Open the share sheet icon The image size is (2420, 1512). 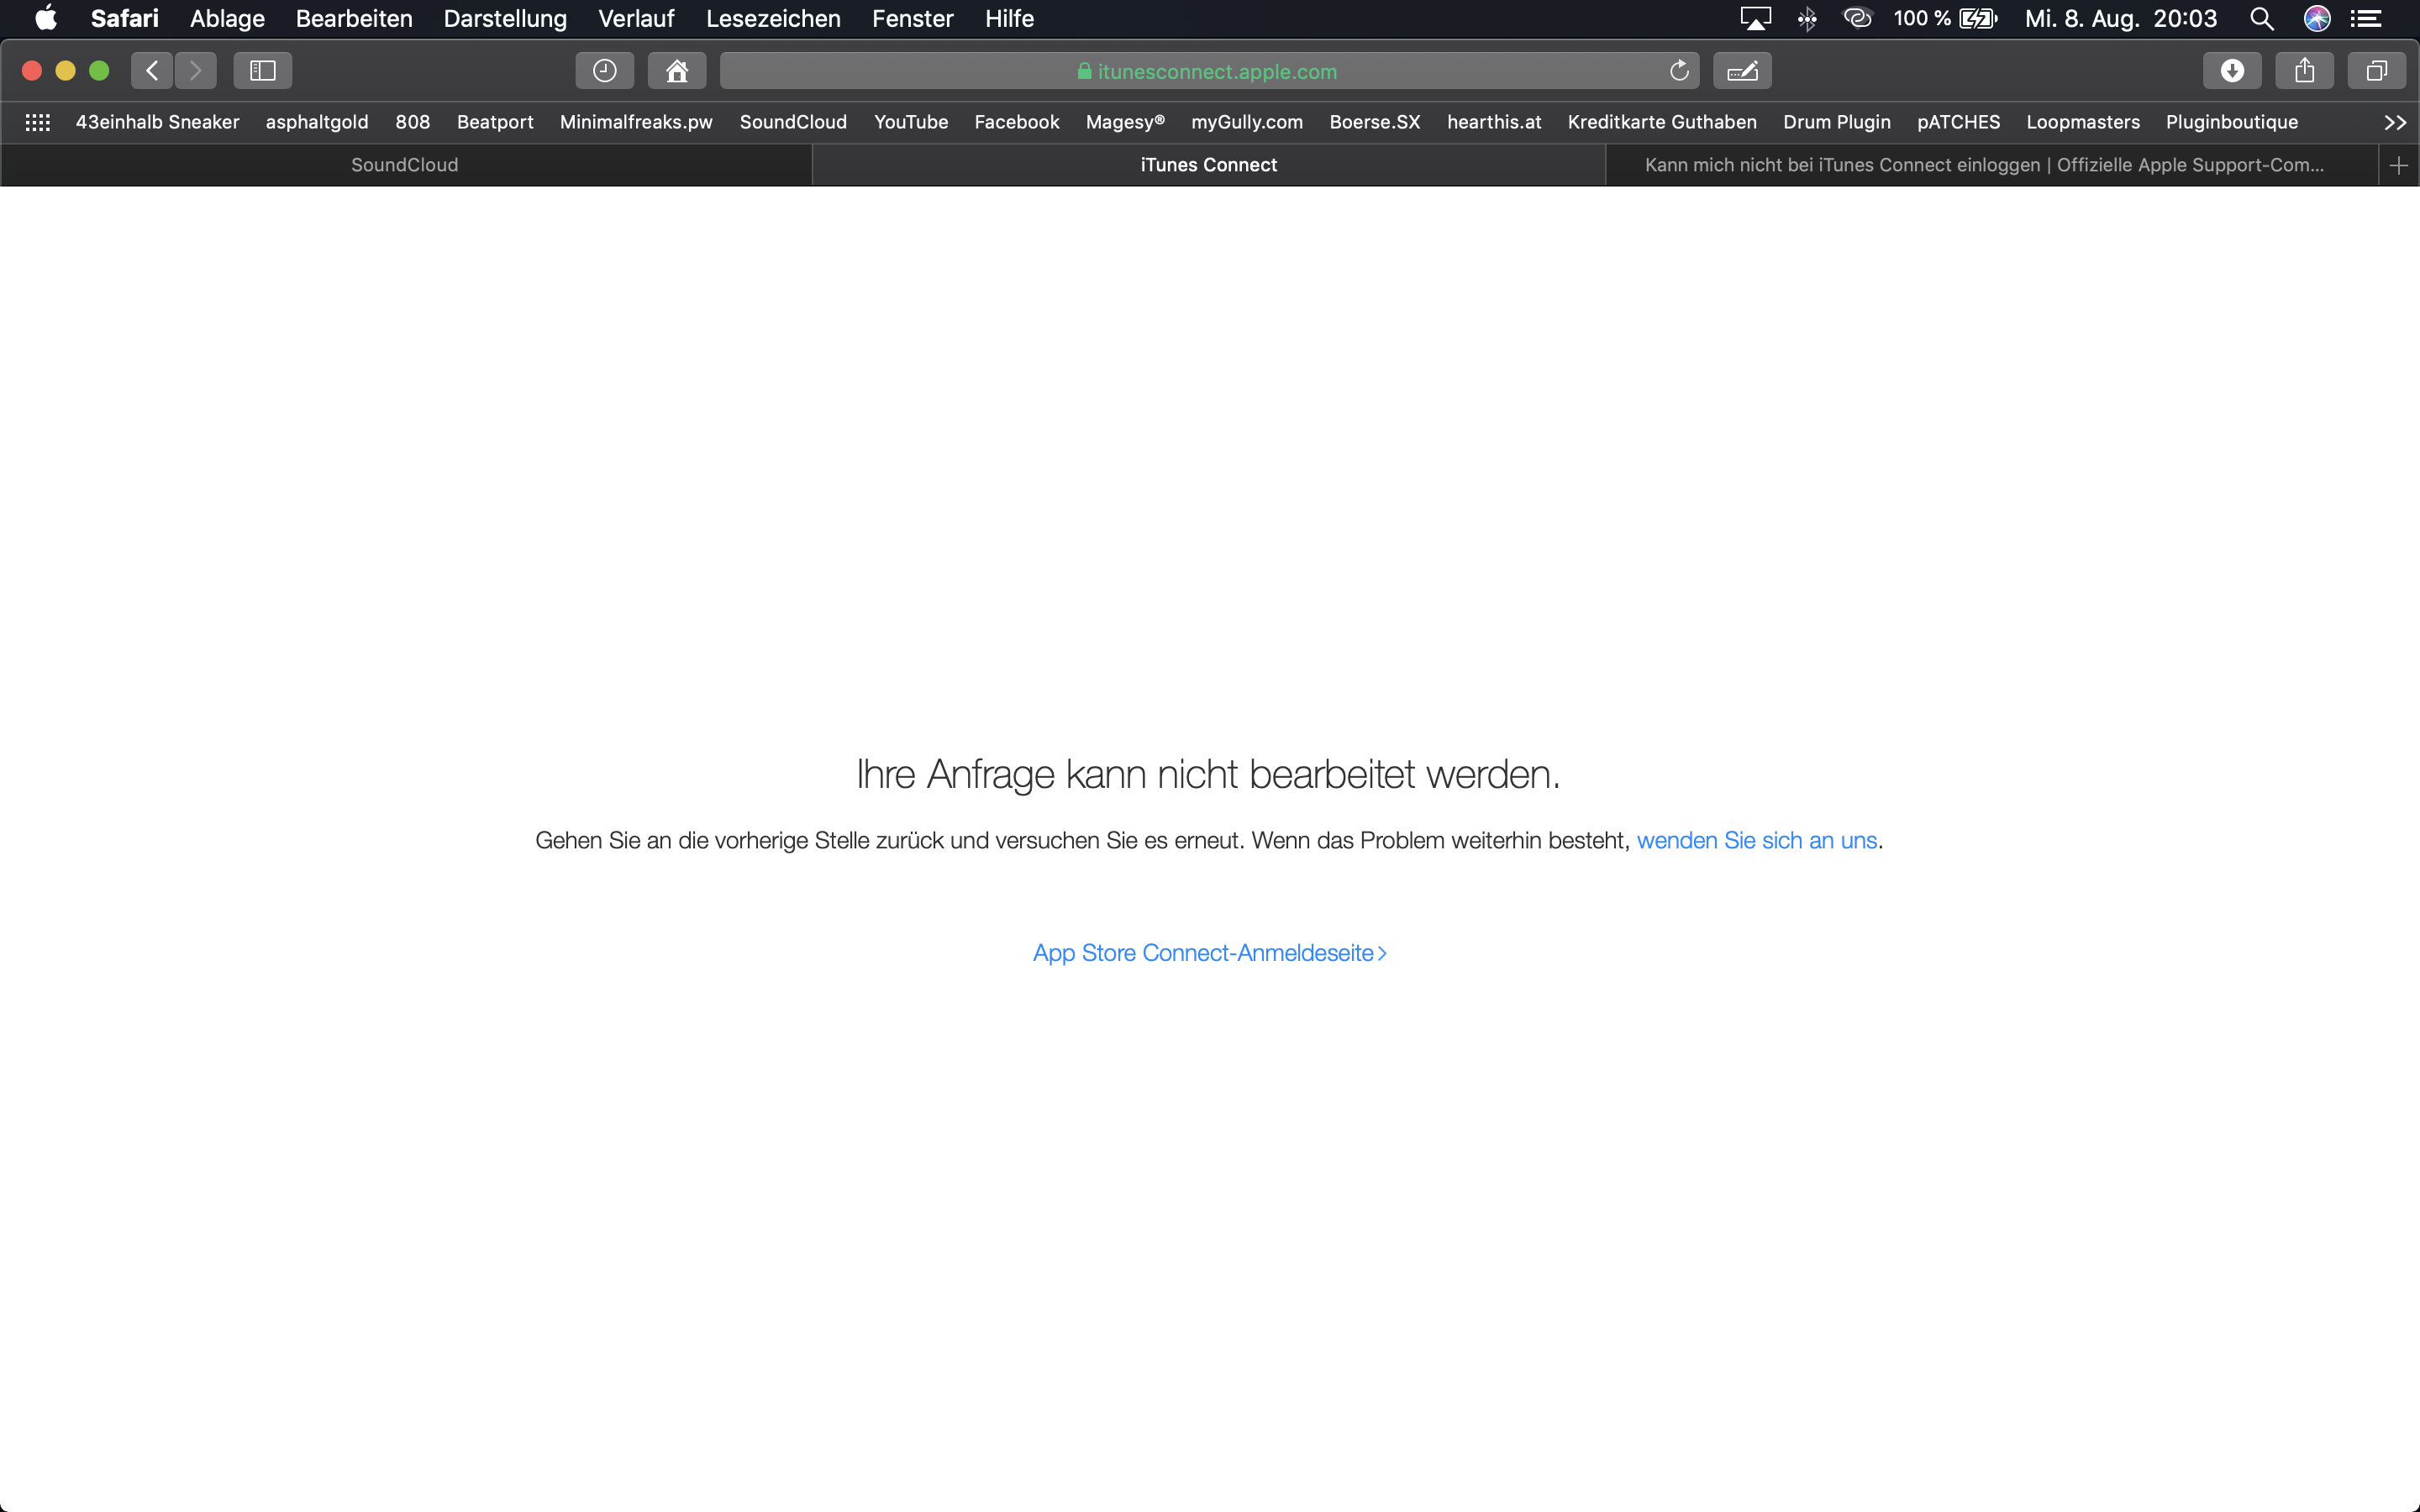coord(2304,71)
